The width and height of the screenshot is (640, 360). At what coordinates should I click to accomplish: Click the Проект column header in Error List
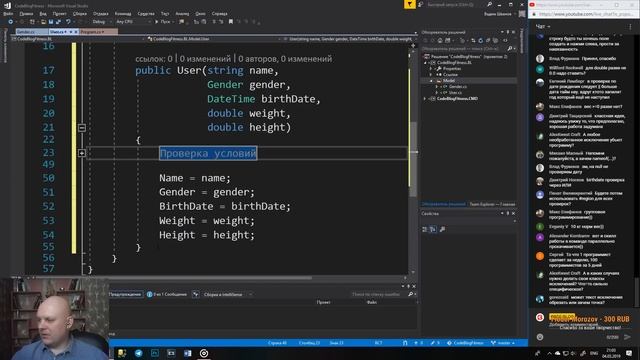(323, 302)
